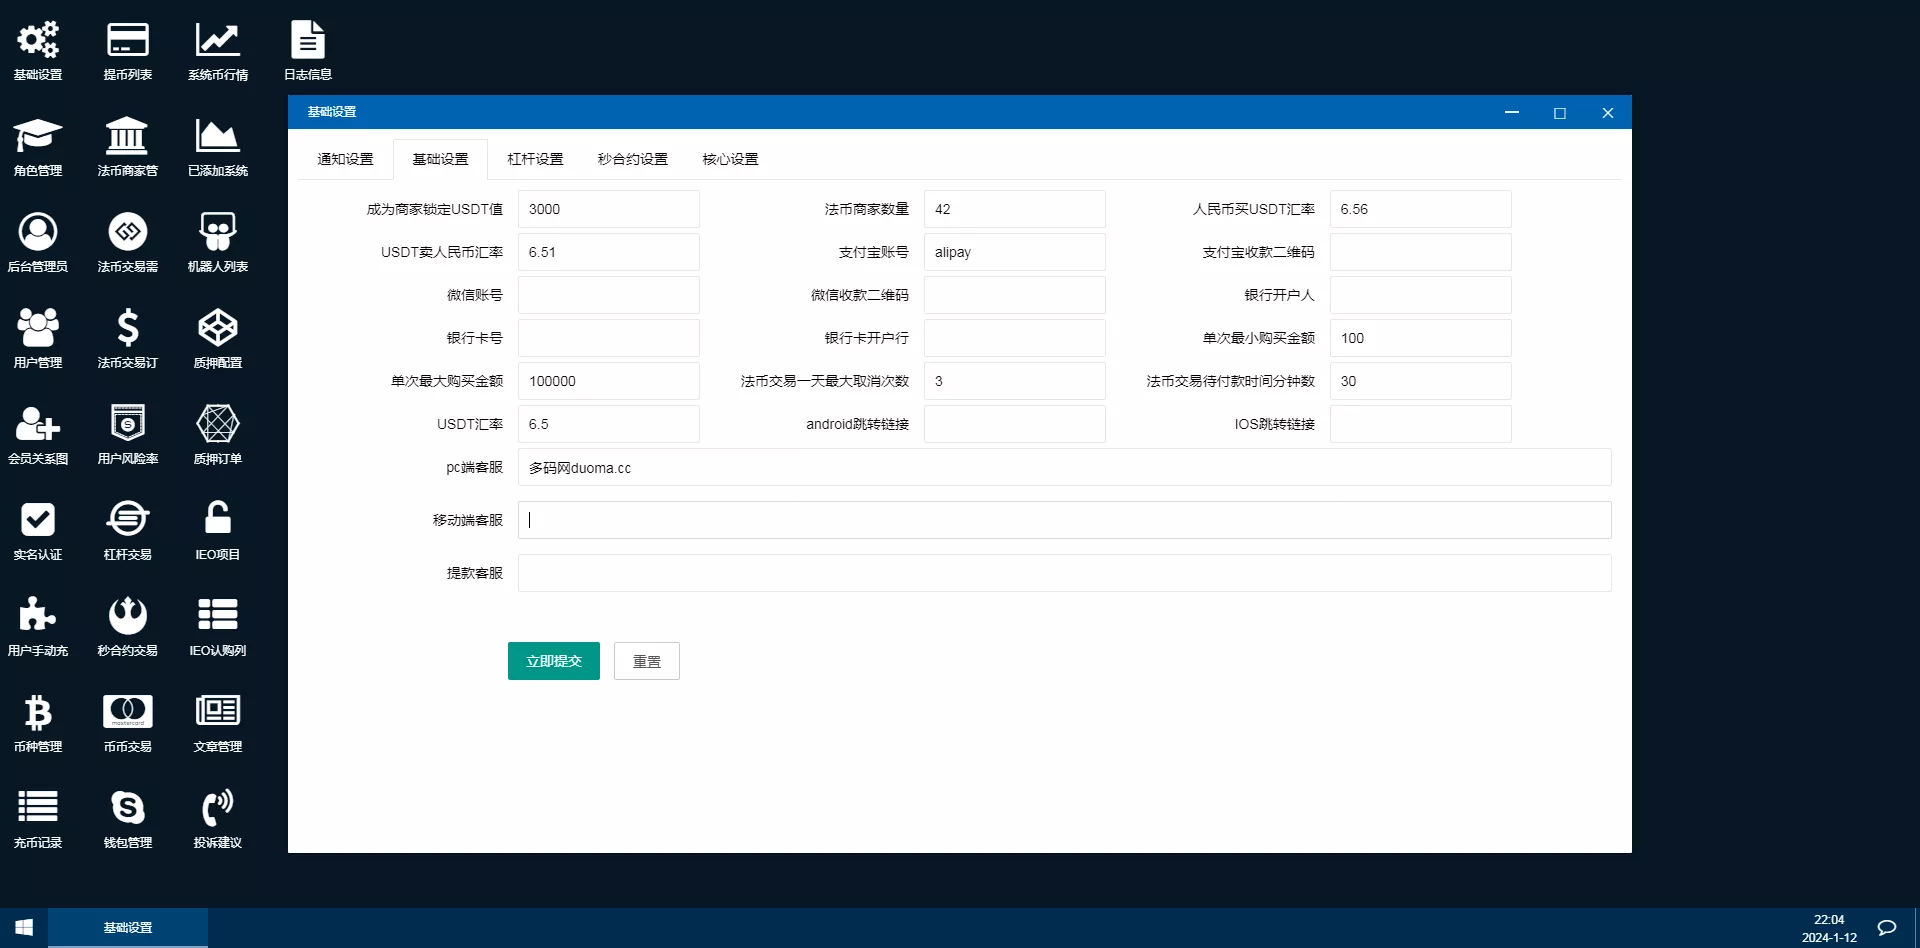Open the 机器人列表 page

point(218,240)
